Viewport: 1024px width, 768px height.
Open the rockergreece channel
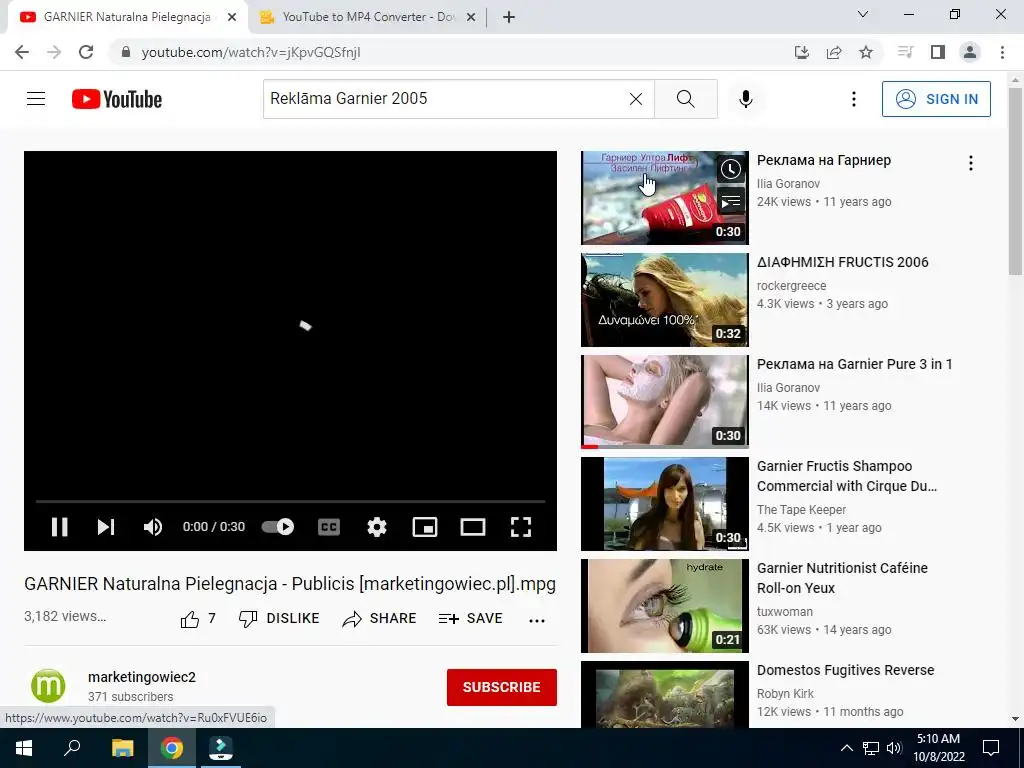pos(792,286)
